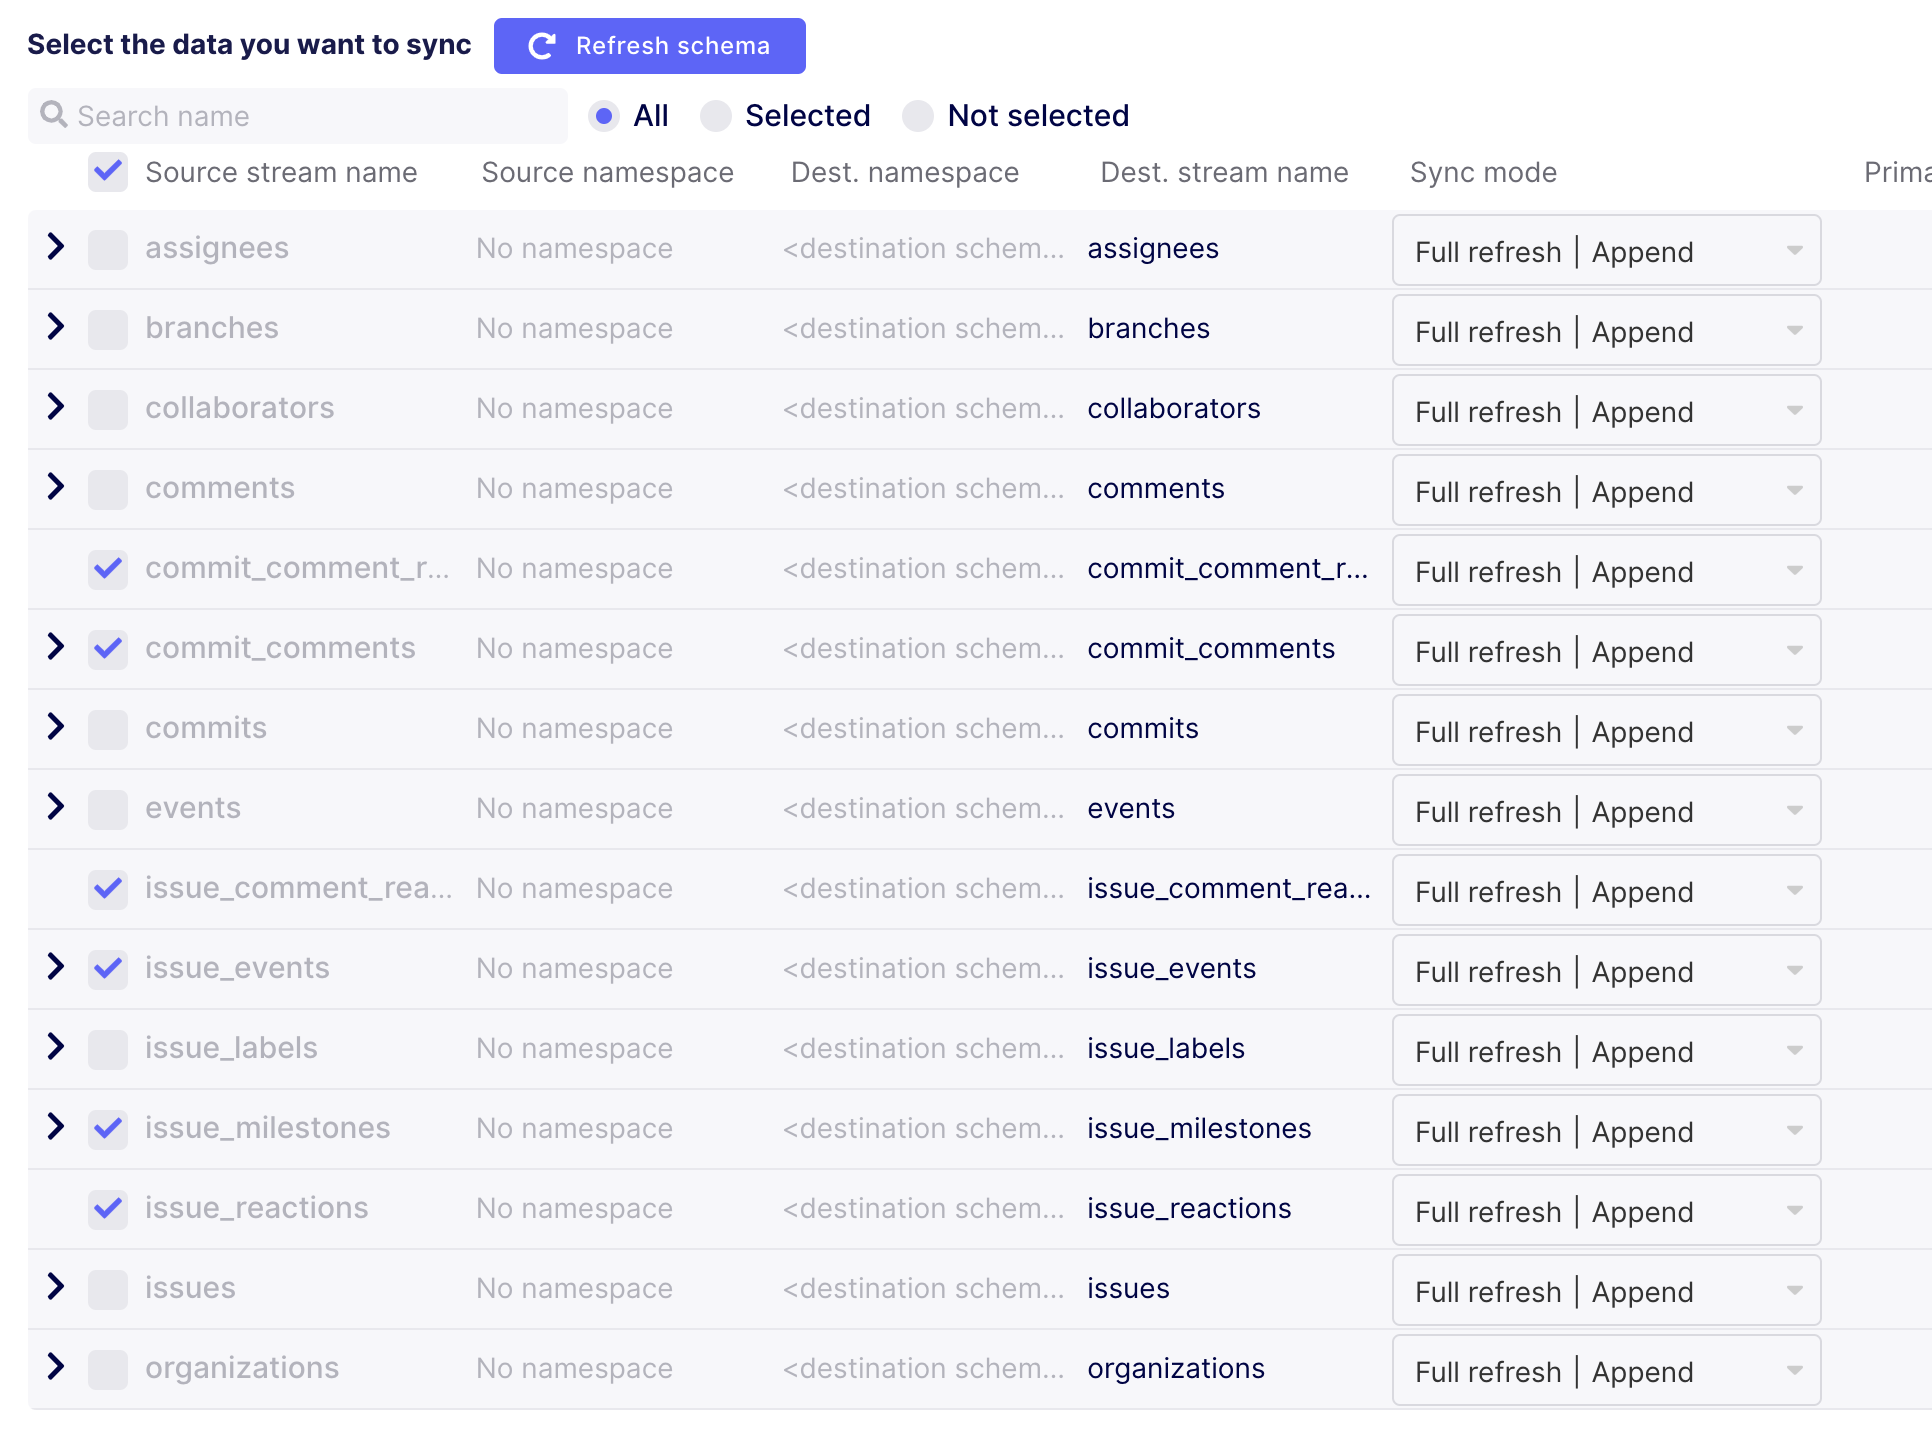Uncheck the issue_reactions stream

point(107,1208)
